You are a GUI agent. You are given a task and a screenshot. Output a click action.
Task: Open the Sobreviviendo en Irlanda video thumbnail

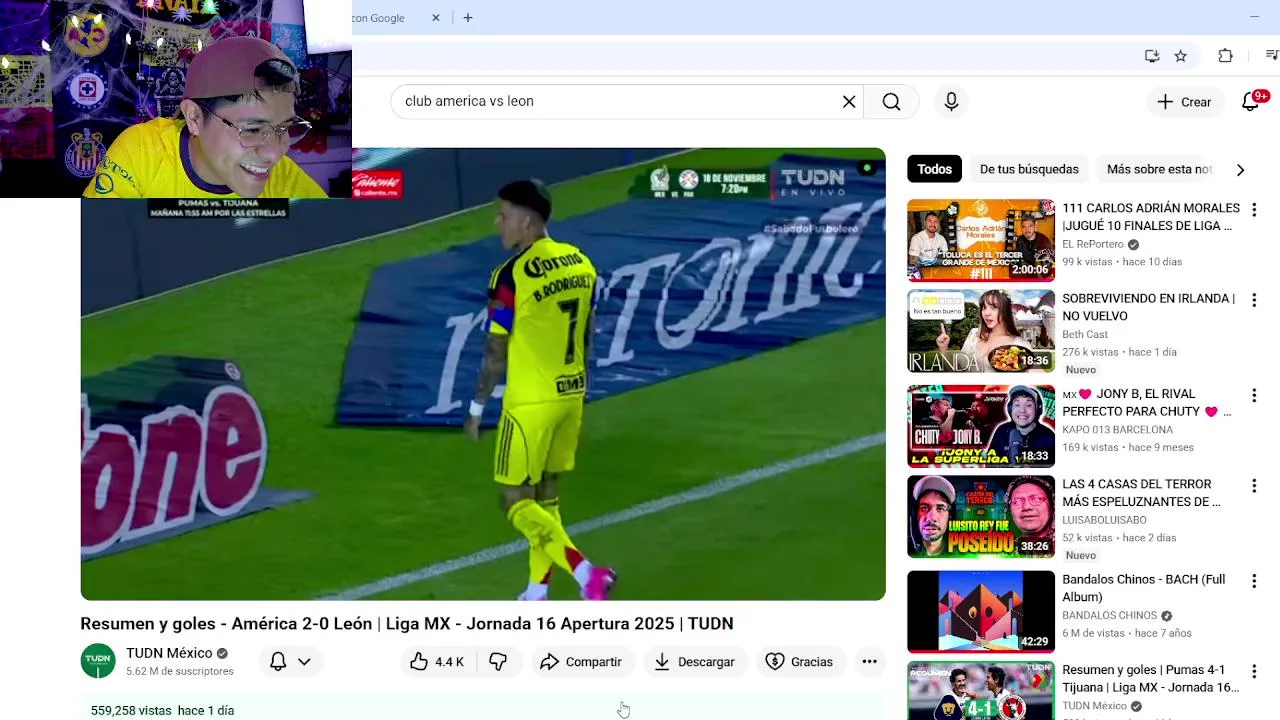[x=981, y=331]
